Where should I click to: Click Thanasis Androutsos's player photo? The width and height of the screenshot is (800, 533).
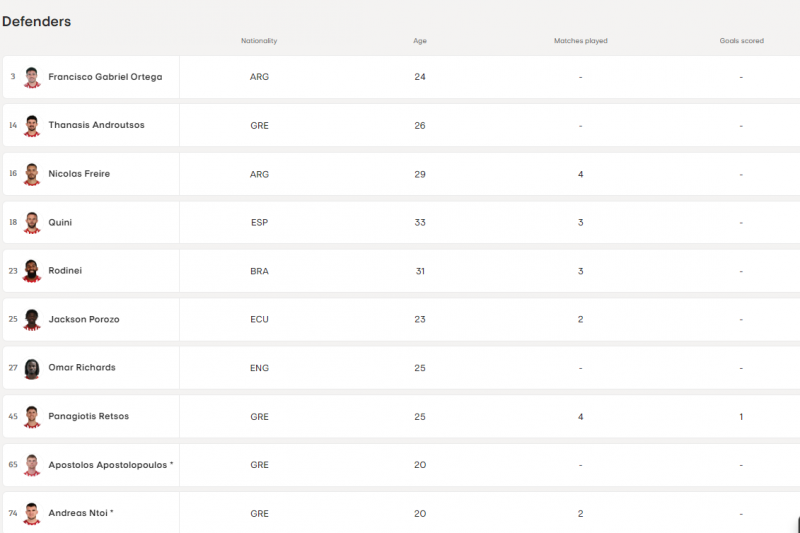pos(32,126)
